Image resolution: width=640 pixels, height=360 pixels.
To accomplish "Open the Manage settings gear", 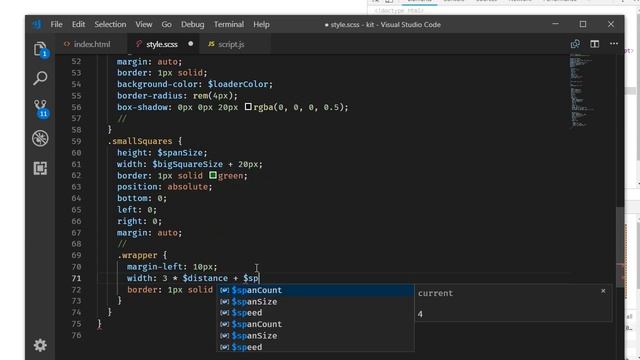I will (40, 345).
